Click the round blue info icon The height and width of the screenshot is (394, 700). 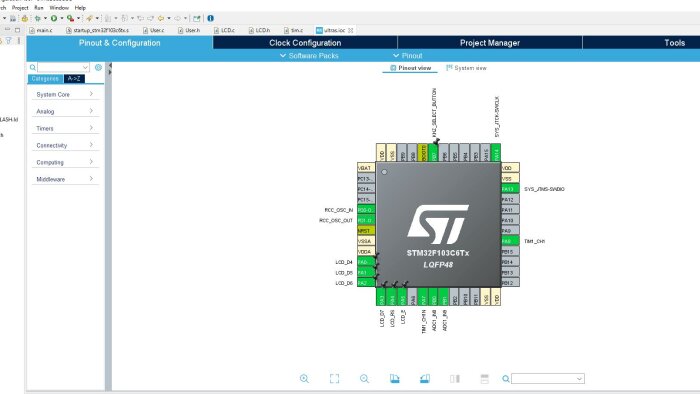tap(210, 18)
